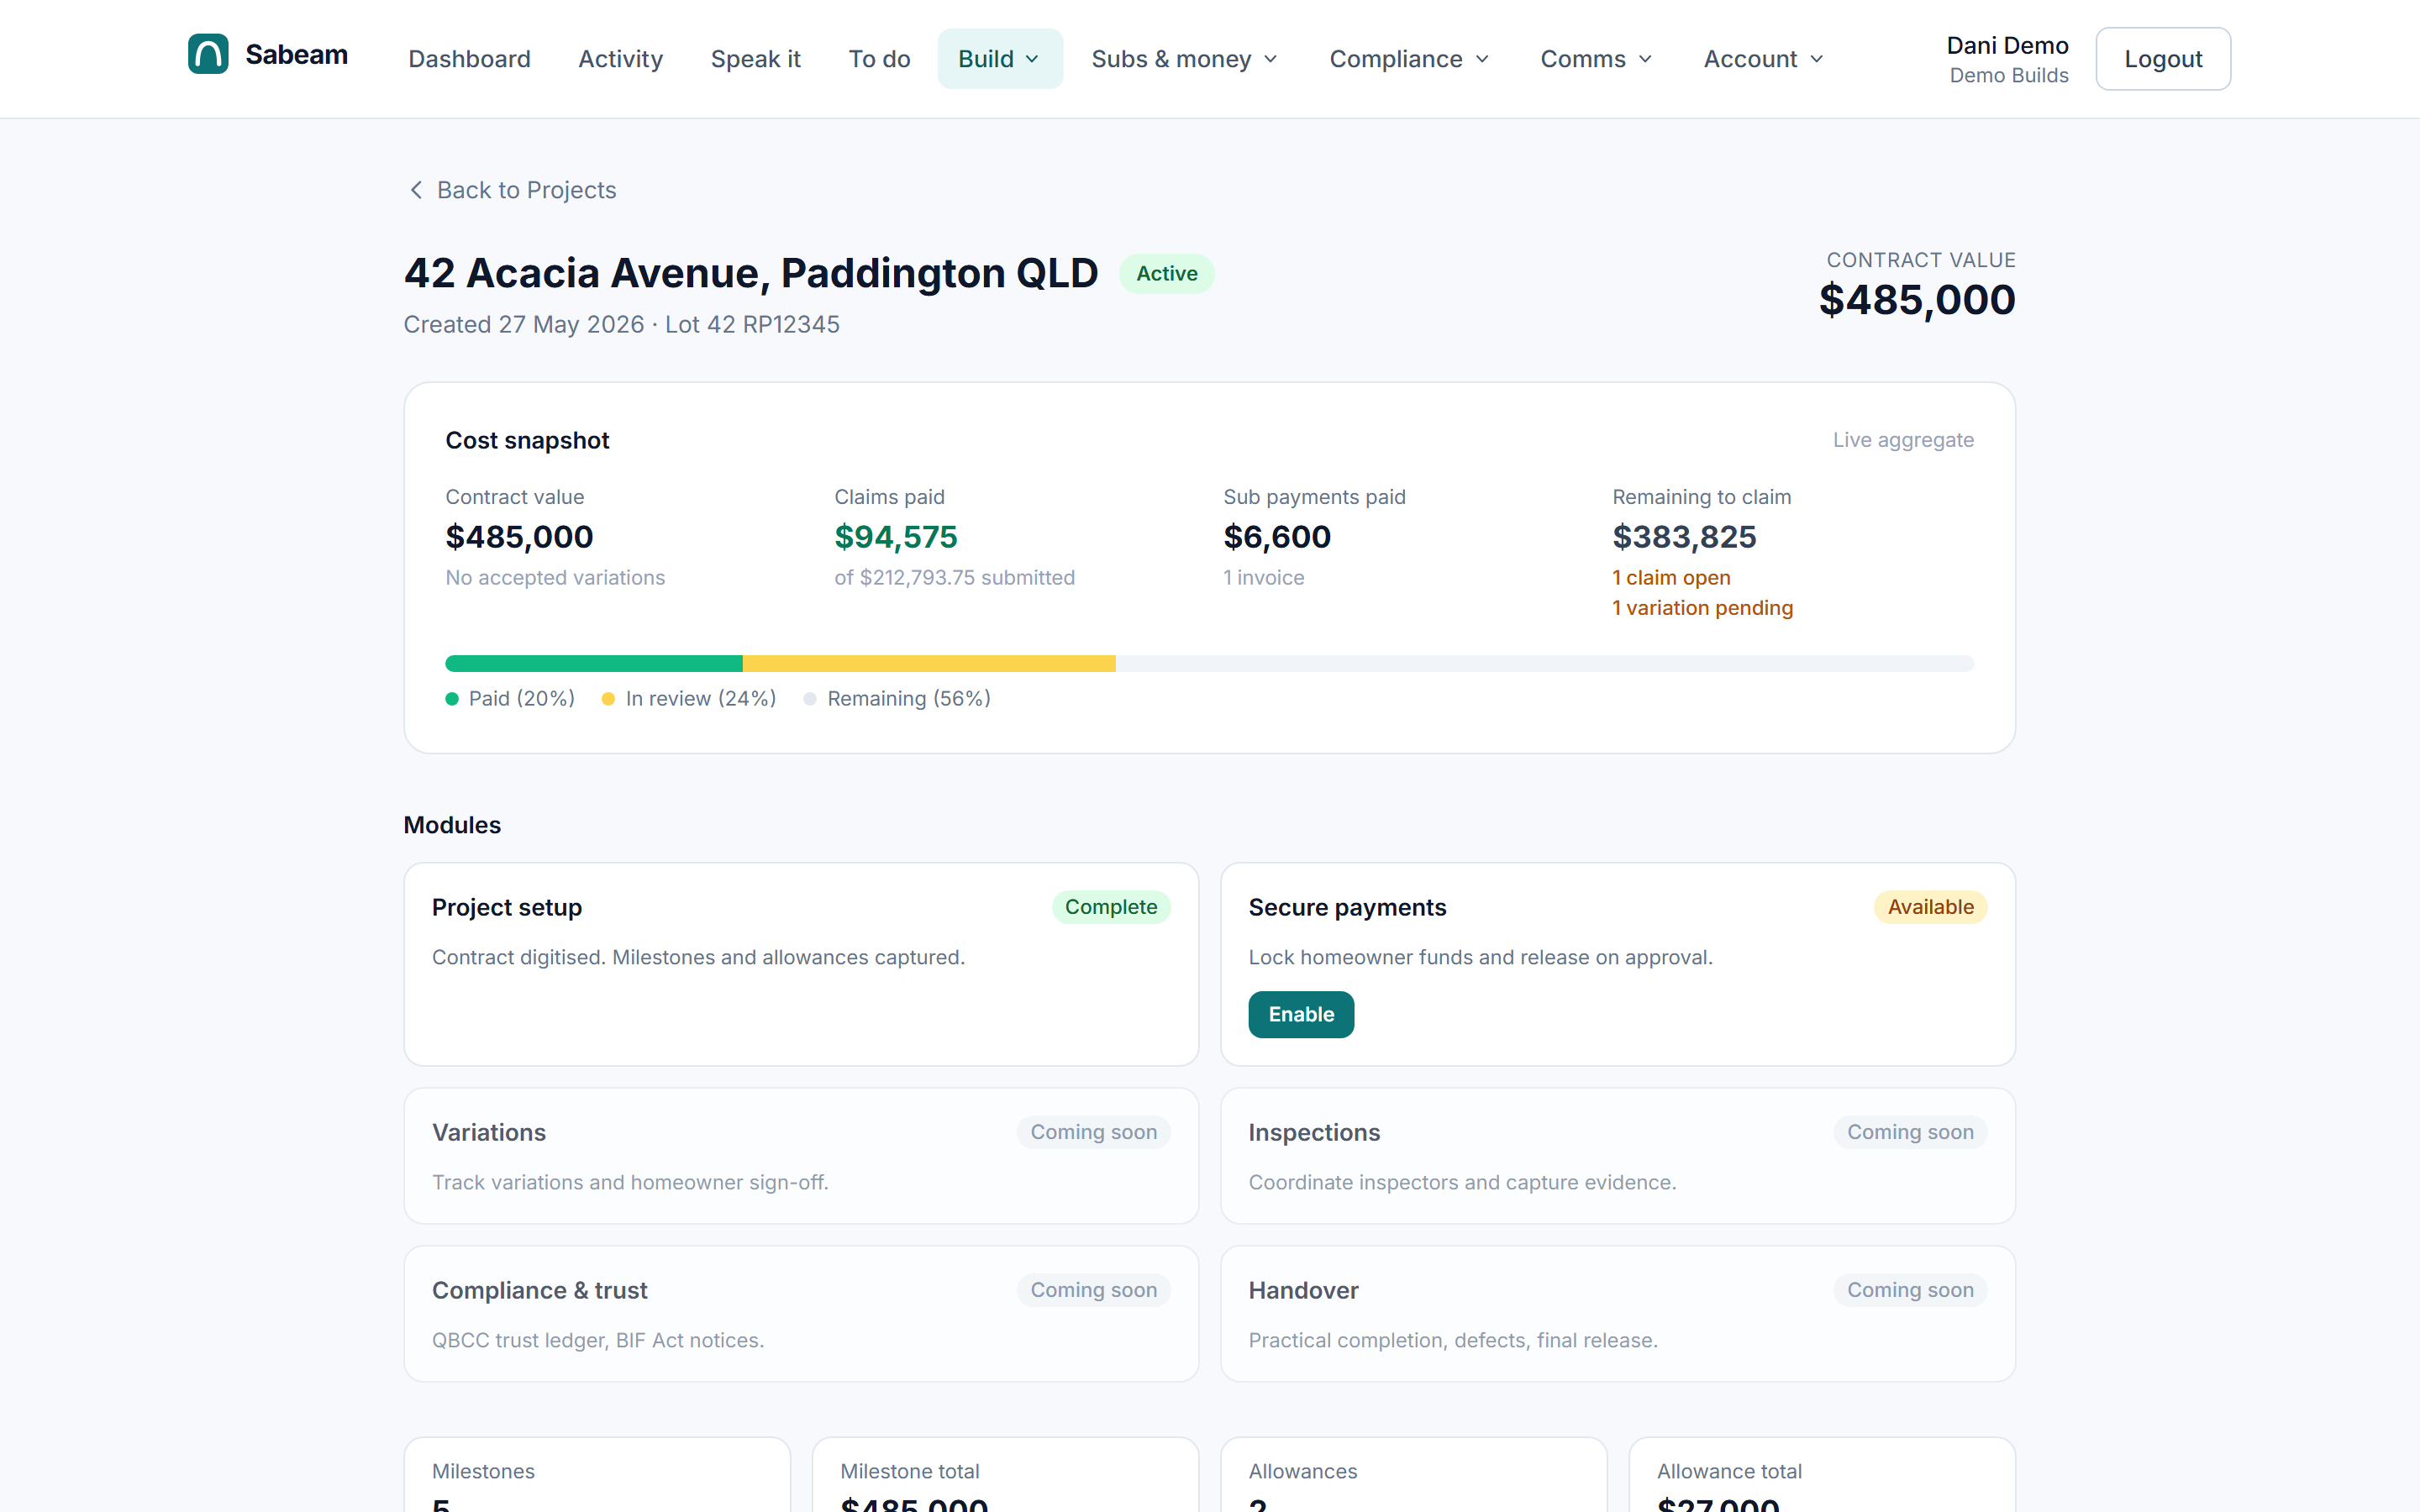Open the Inspections module card
The height and width of the screenshot is (1512, 2420).
point(1617,1156)
